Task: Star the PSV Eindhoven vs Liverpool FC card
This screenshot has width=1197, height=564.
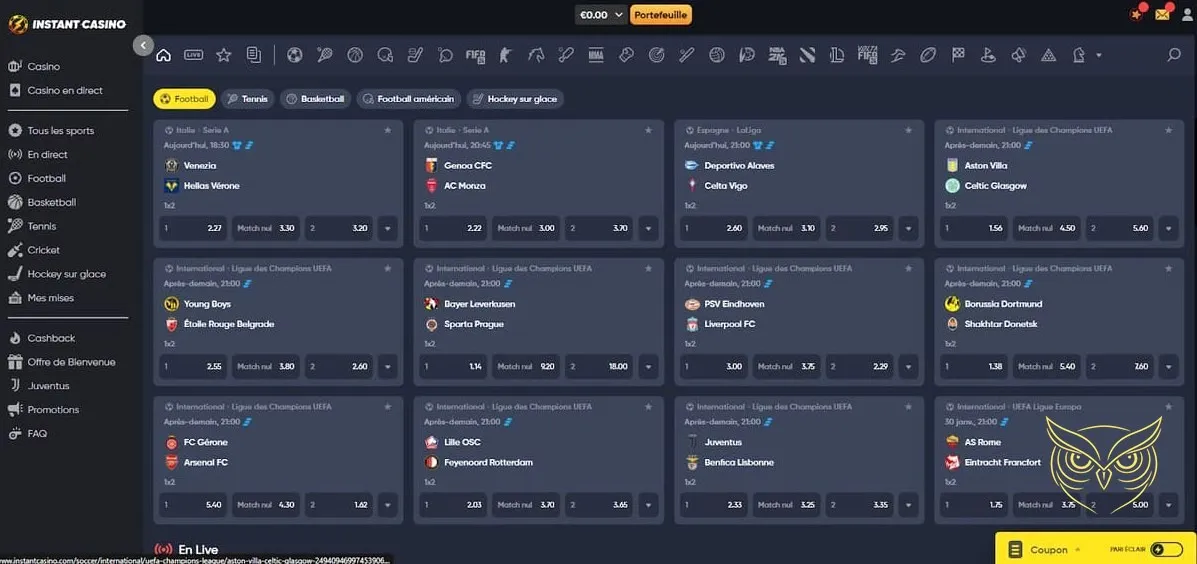Action: point(908,269)
